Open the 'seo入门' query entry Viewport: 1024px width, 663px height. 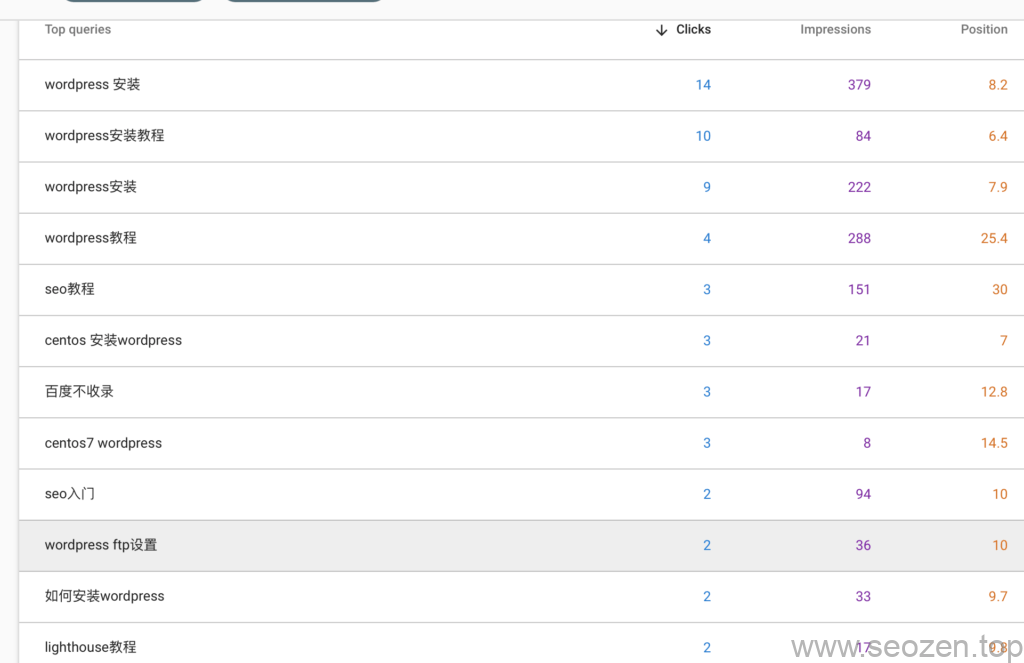pos(69,494)
